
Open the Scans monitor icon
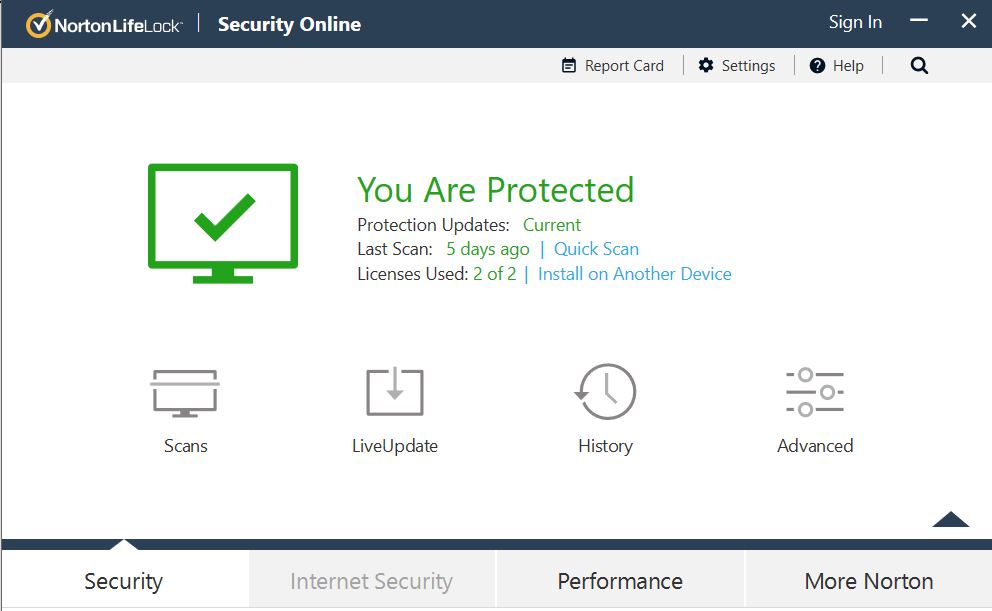pos(185,393)
